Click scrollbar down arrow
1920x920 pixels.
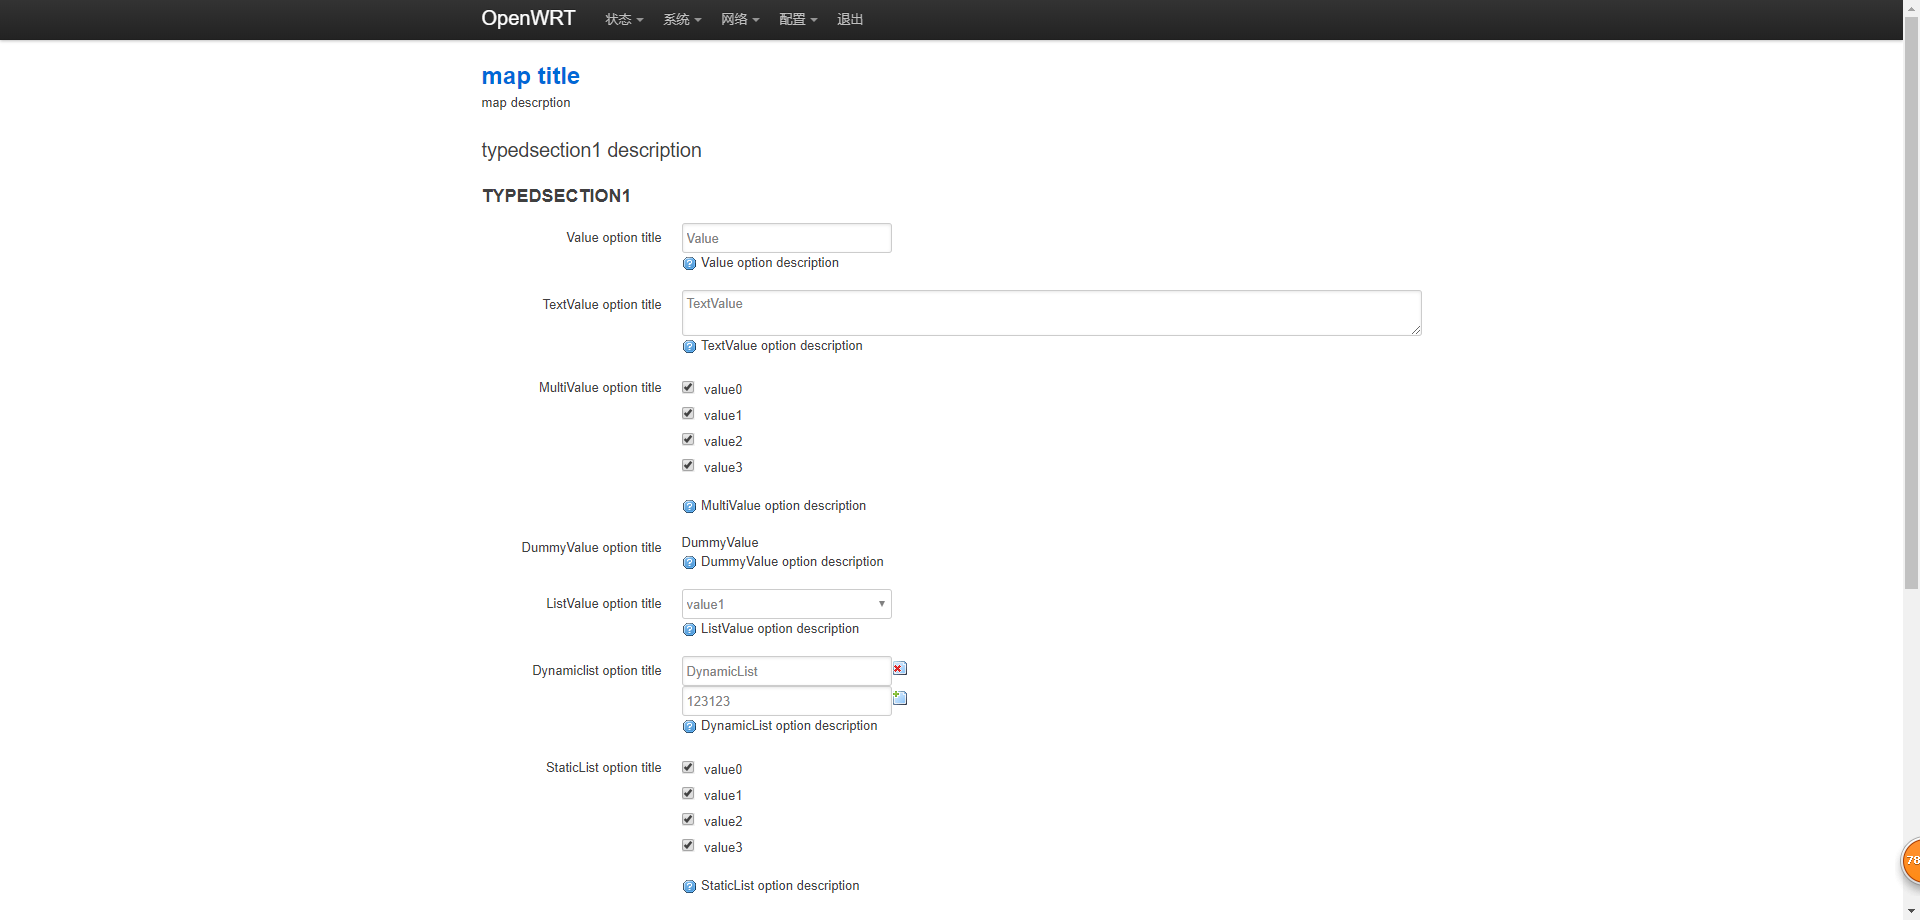(x=1911, y=911)
